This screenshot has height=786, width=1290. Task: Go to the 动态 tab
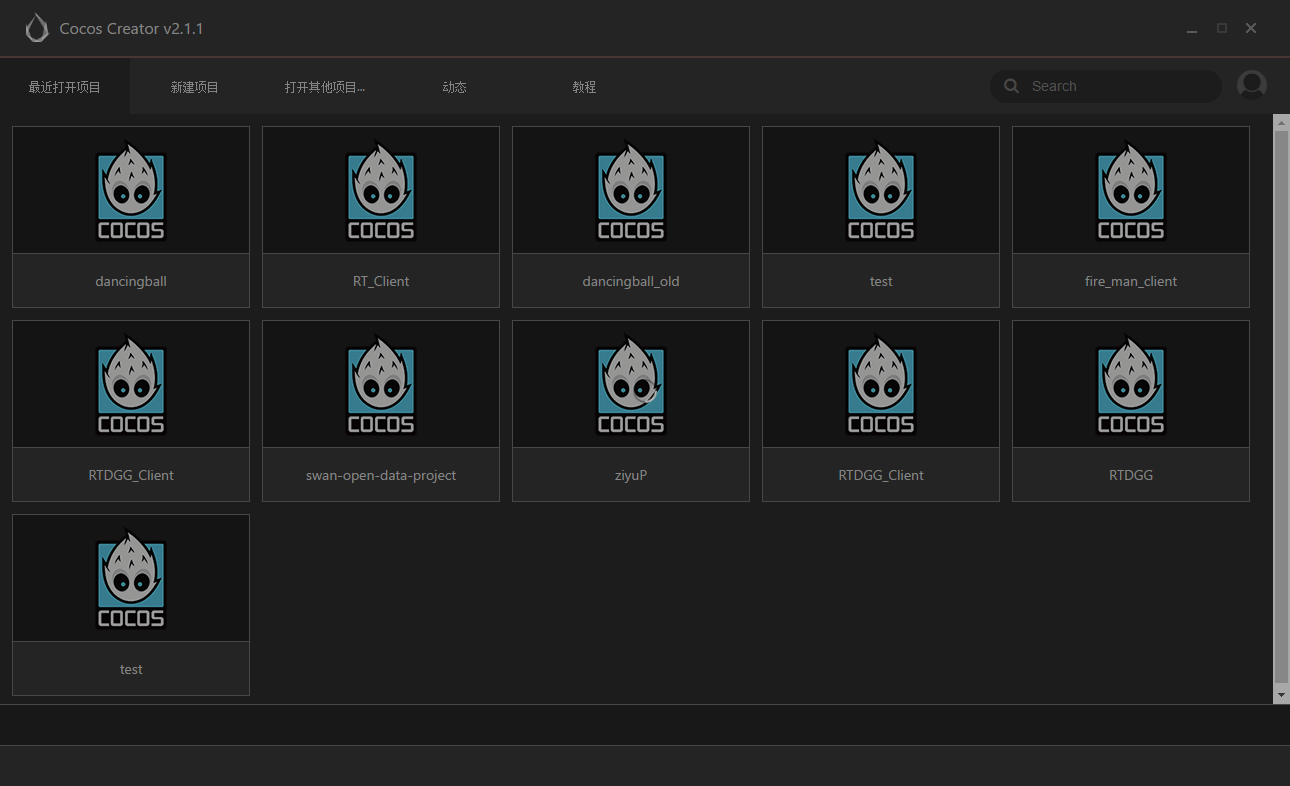coord(455,87)
